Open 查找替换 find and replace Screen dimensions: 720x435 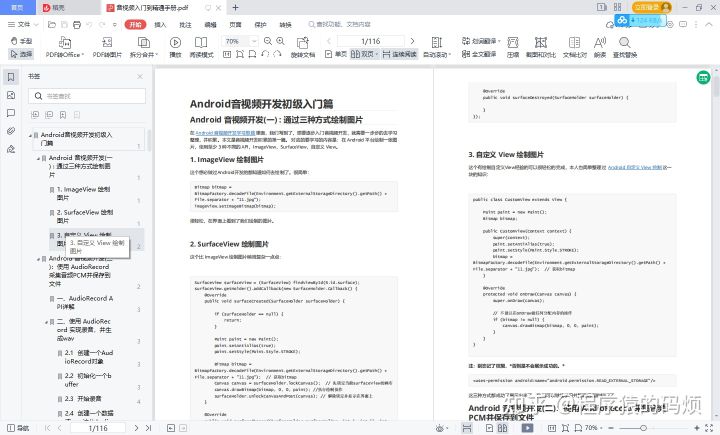(x=625, y=47)
